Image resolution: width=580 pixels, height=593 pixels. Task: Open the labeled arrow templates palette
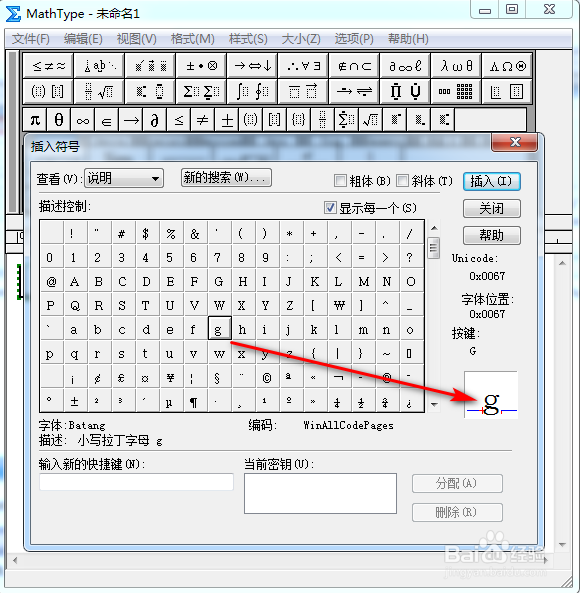coord(354,91)
